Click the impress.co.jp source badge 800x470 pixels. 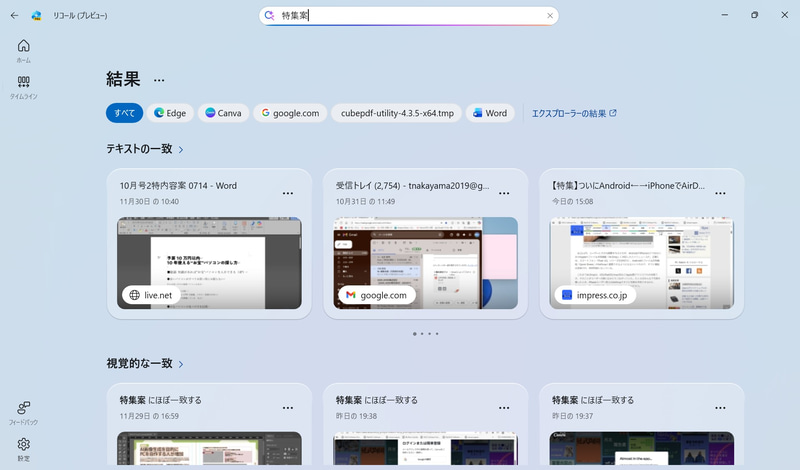[595, 295]
